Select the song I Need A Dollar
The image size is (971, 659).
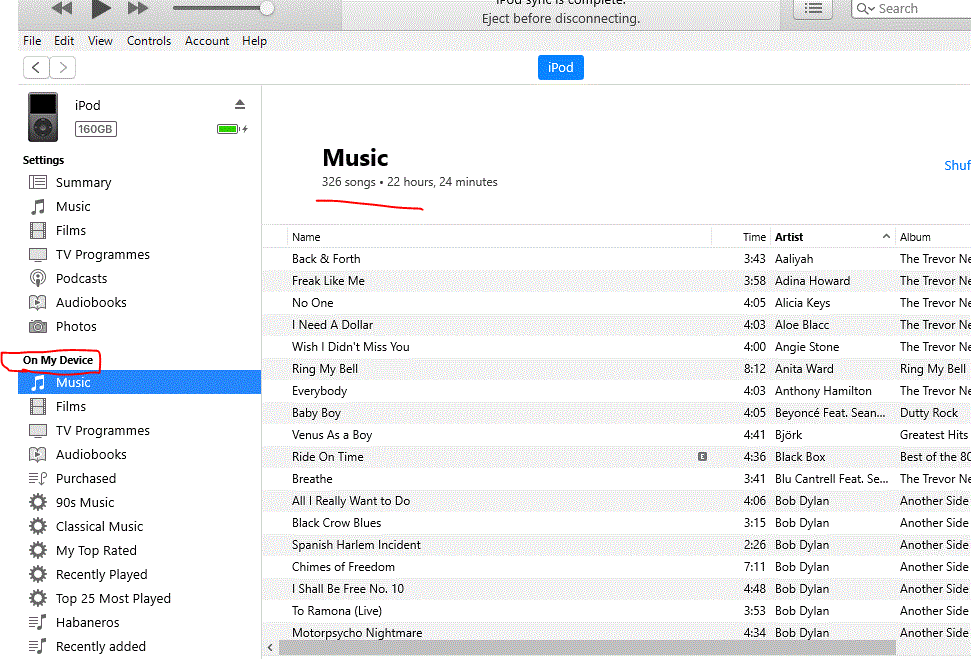pyautogui.click(x=333, y=325)
